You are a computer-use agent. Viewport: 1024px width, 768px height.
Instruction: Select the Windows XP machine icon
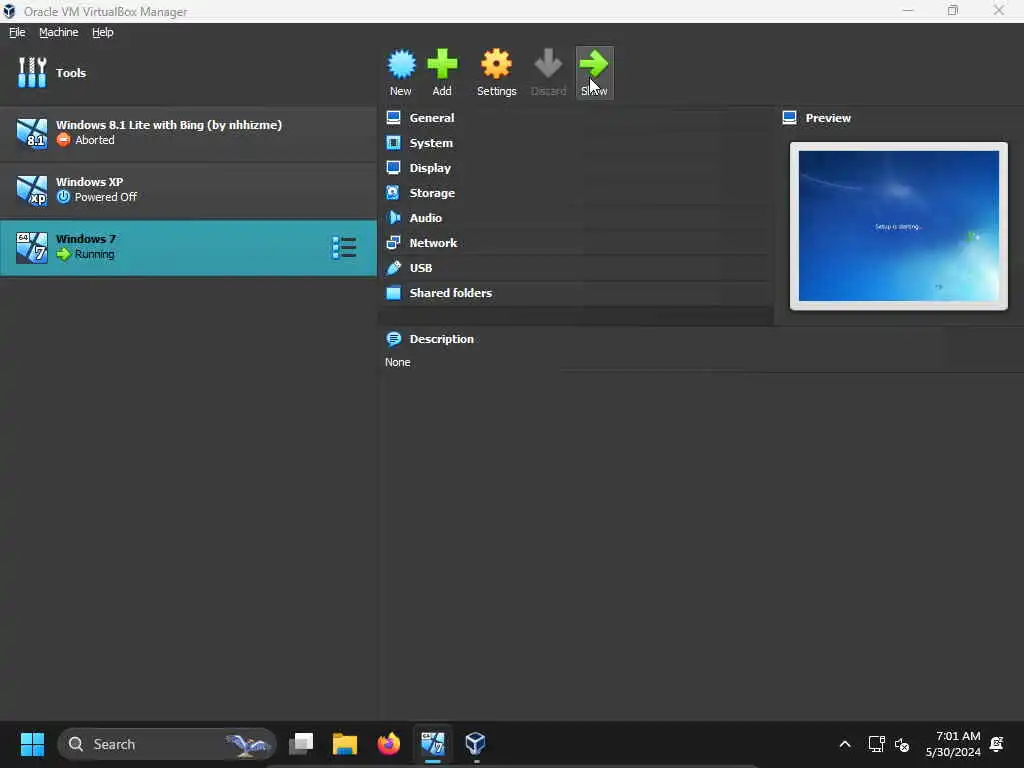point(31,190)
